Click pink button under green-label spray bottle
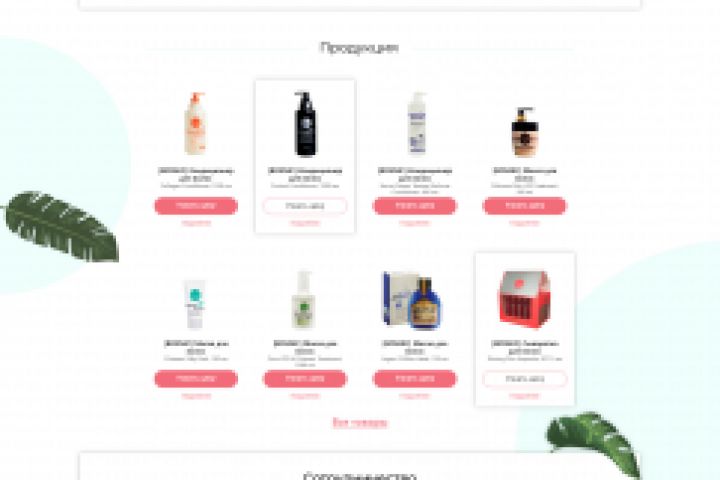The height and width of the screenshot is (480, 720). click(305, 379)
